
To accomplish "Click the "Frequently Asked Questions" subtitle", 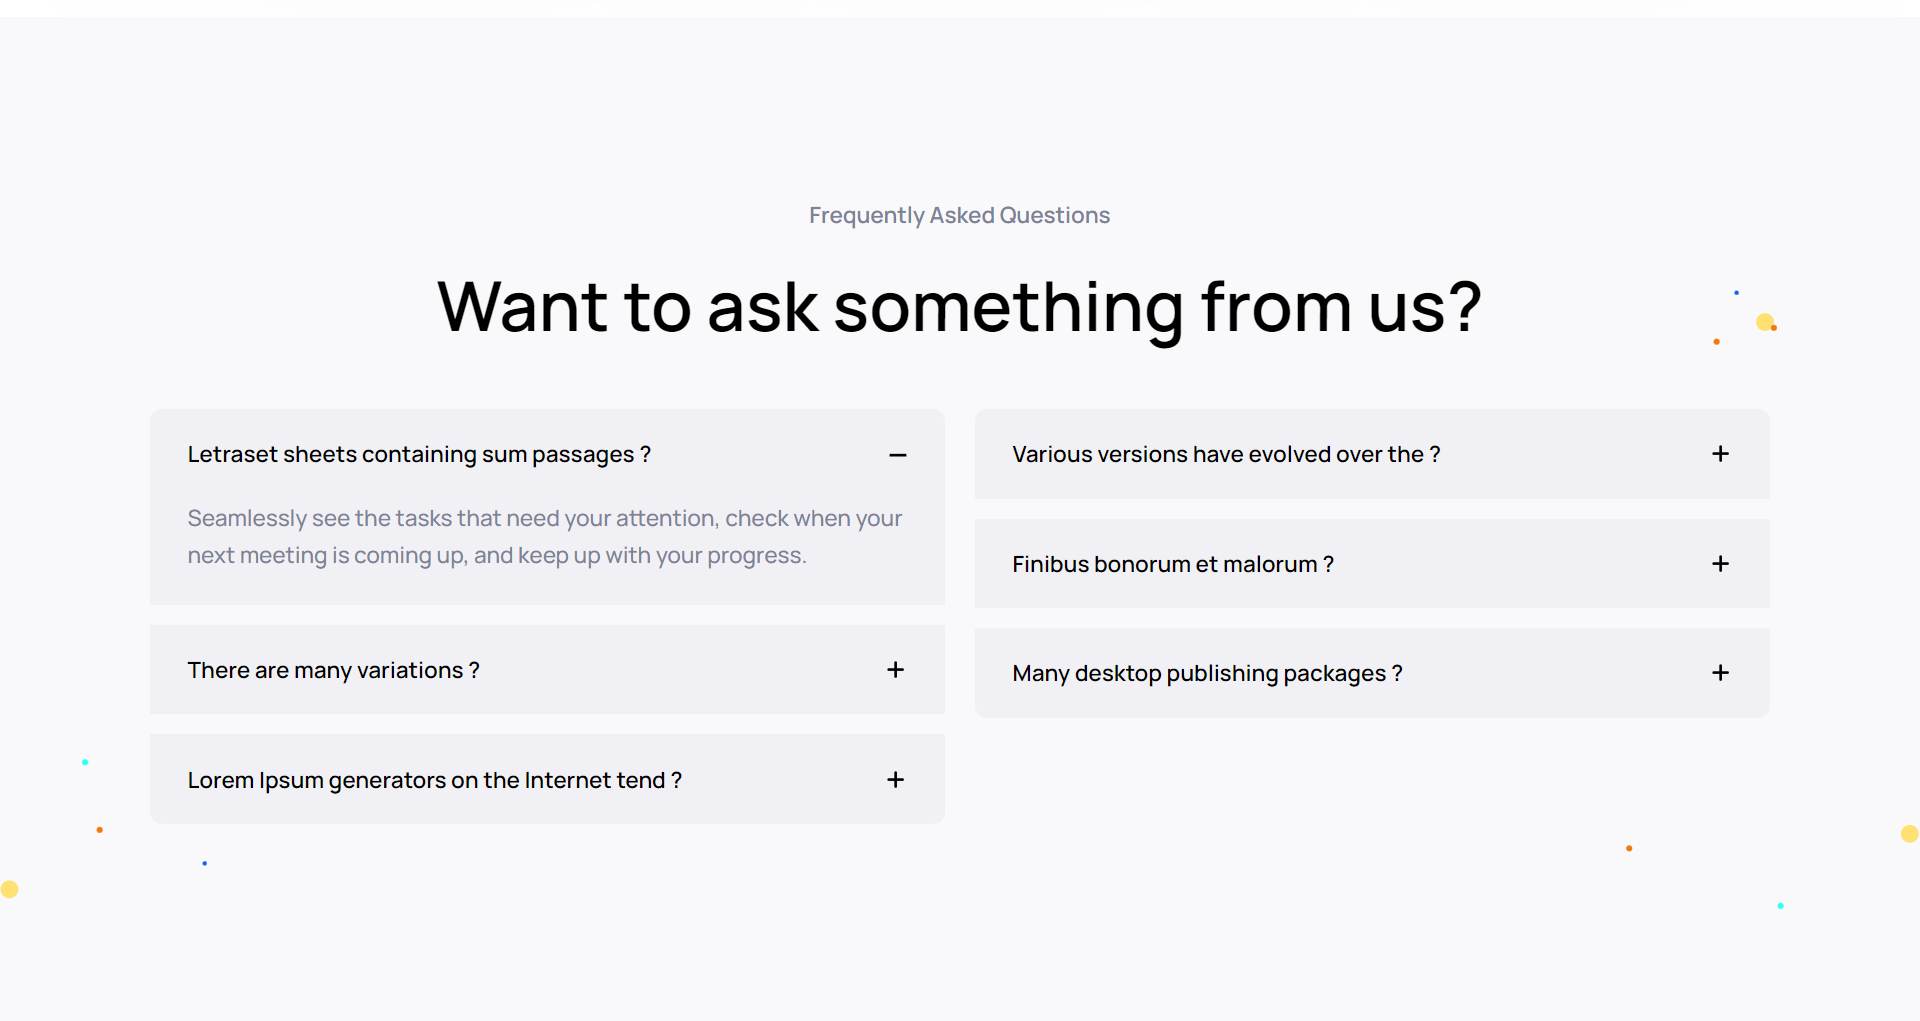I will coord(959,216).
